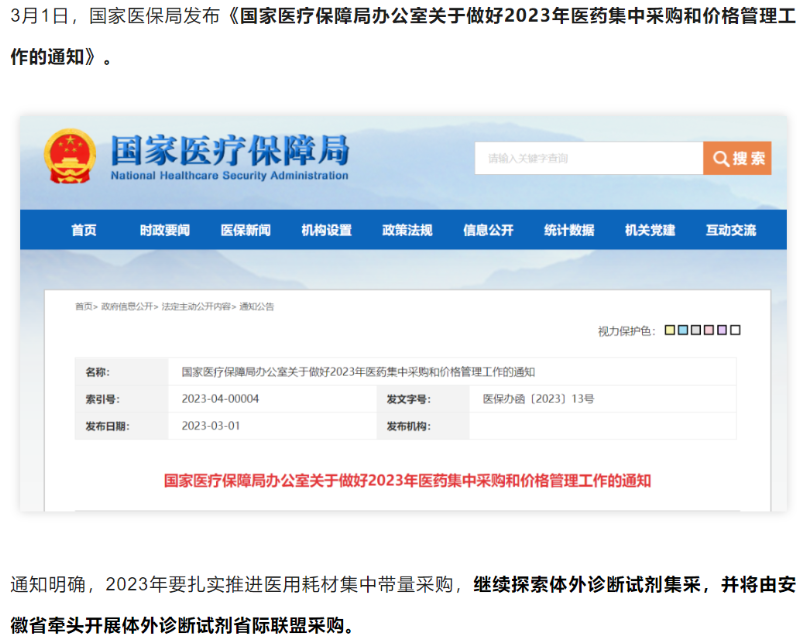Open the 医保新闻 nav item
This screenshot has width=812, height=638.
[x=245, y=230]
